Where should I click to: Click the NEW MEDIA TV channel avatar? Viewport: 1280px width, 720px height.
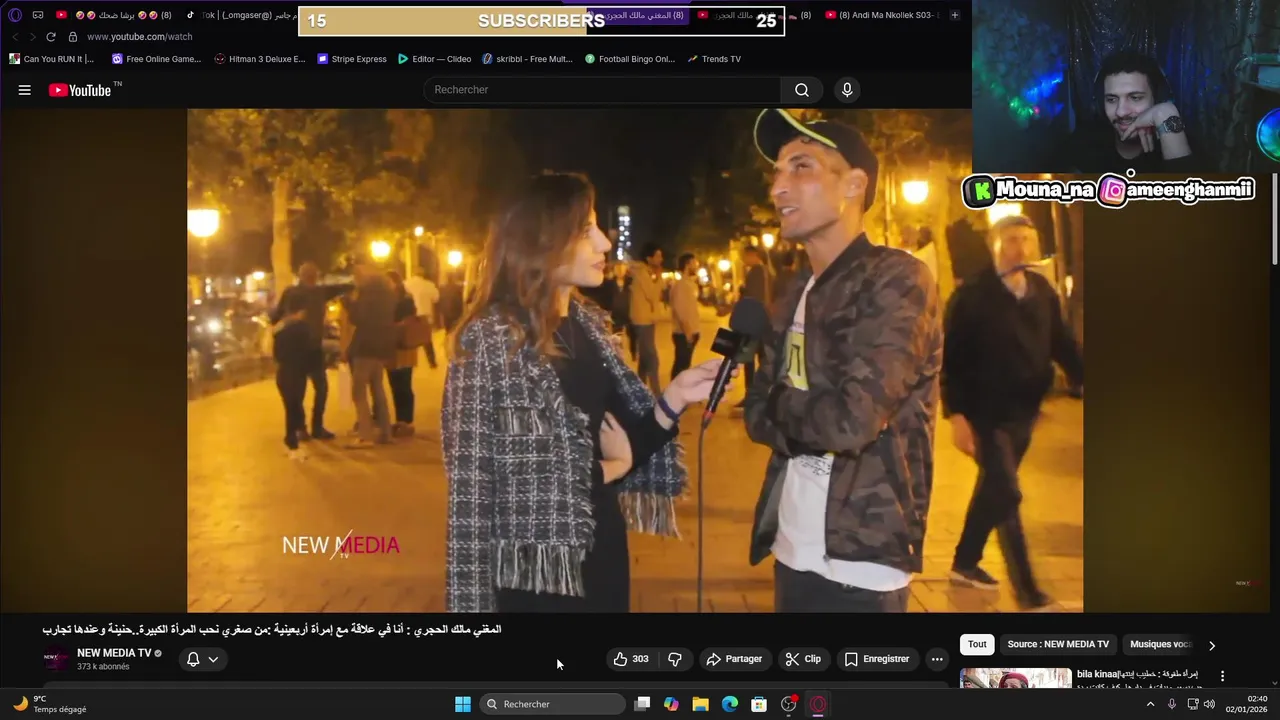pyautogui.click(x=56, y=659)
